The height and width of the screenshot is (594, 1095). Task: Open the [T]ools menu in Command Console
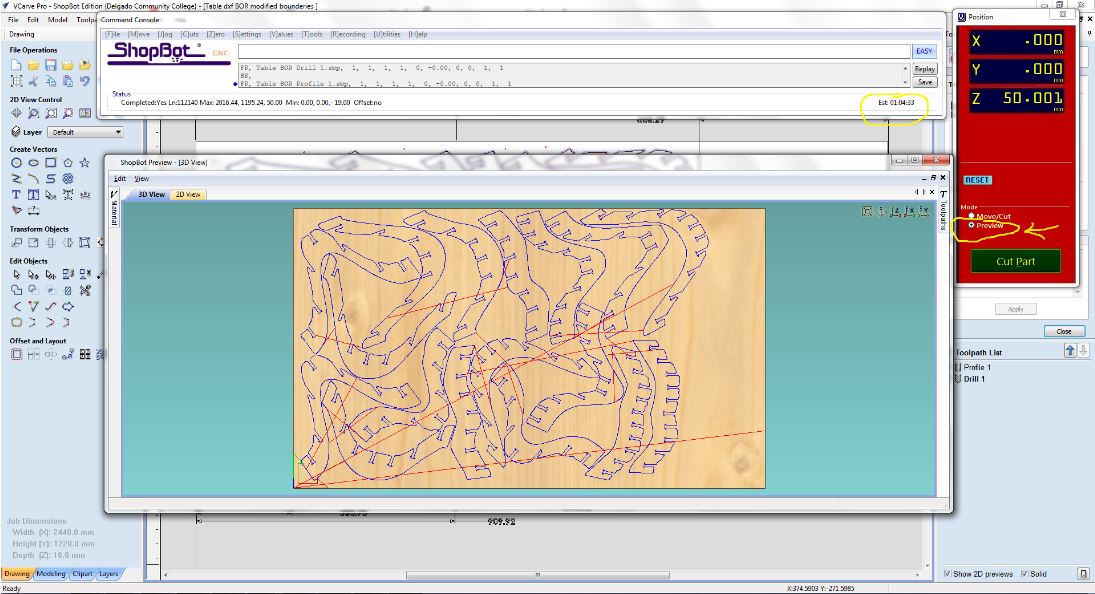(312, 34)
